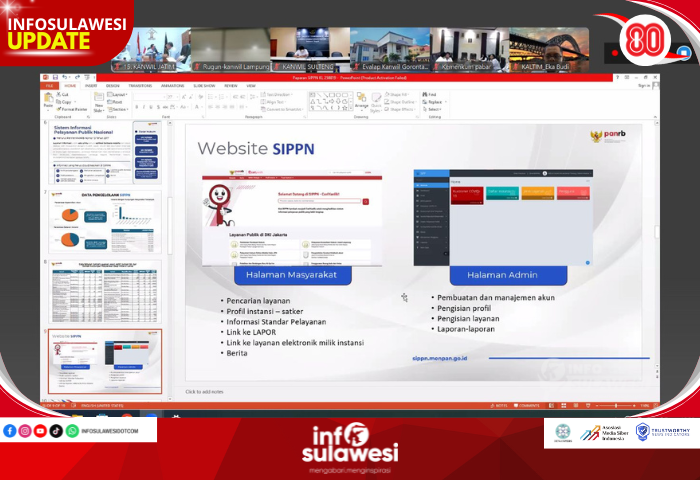Save the presentation via Quick Access icon
This screenshot has height=480, width=700.
(x=55, y=78)
